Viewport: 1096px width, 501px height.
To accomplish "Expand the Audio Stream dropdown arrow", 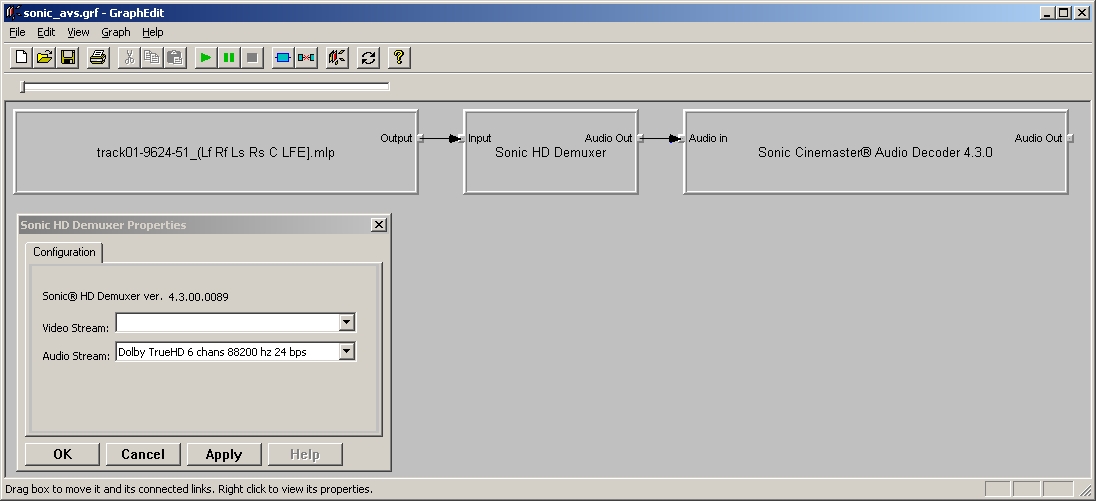I will [346, 351].
